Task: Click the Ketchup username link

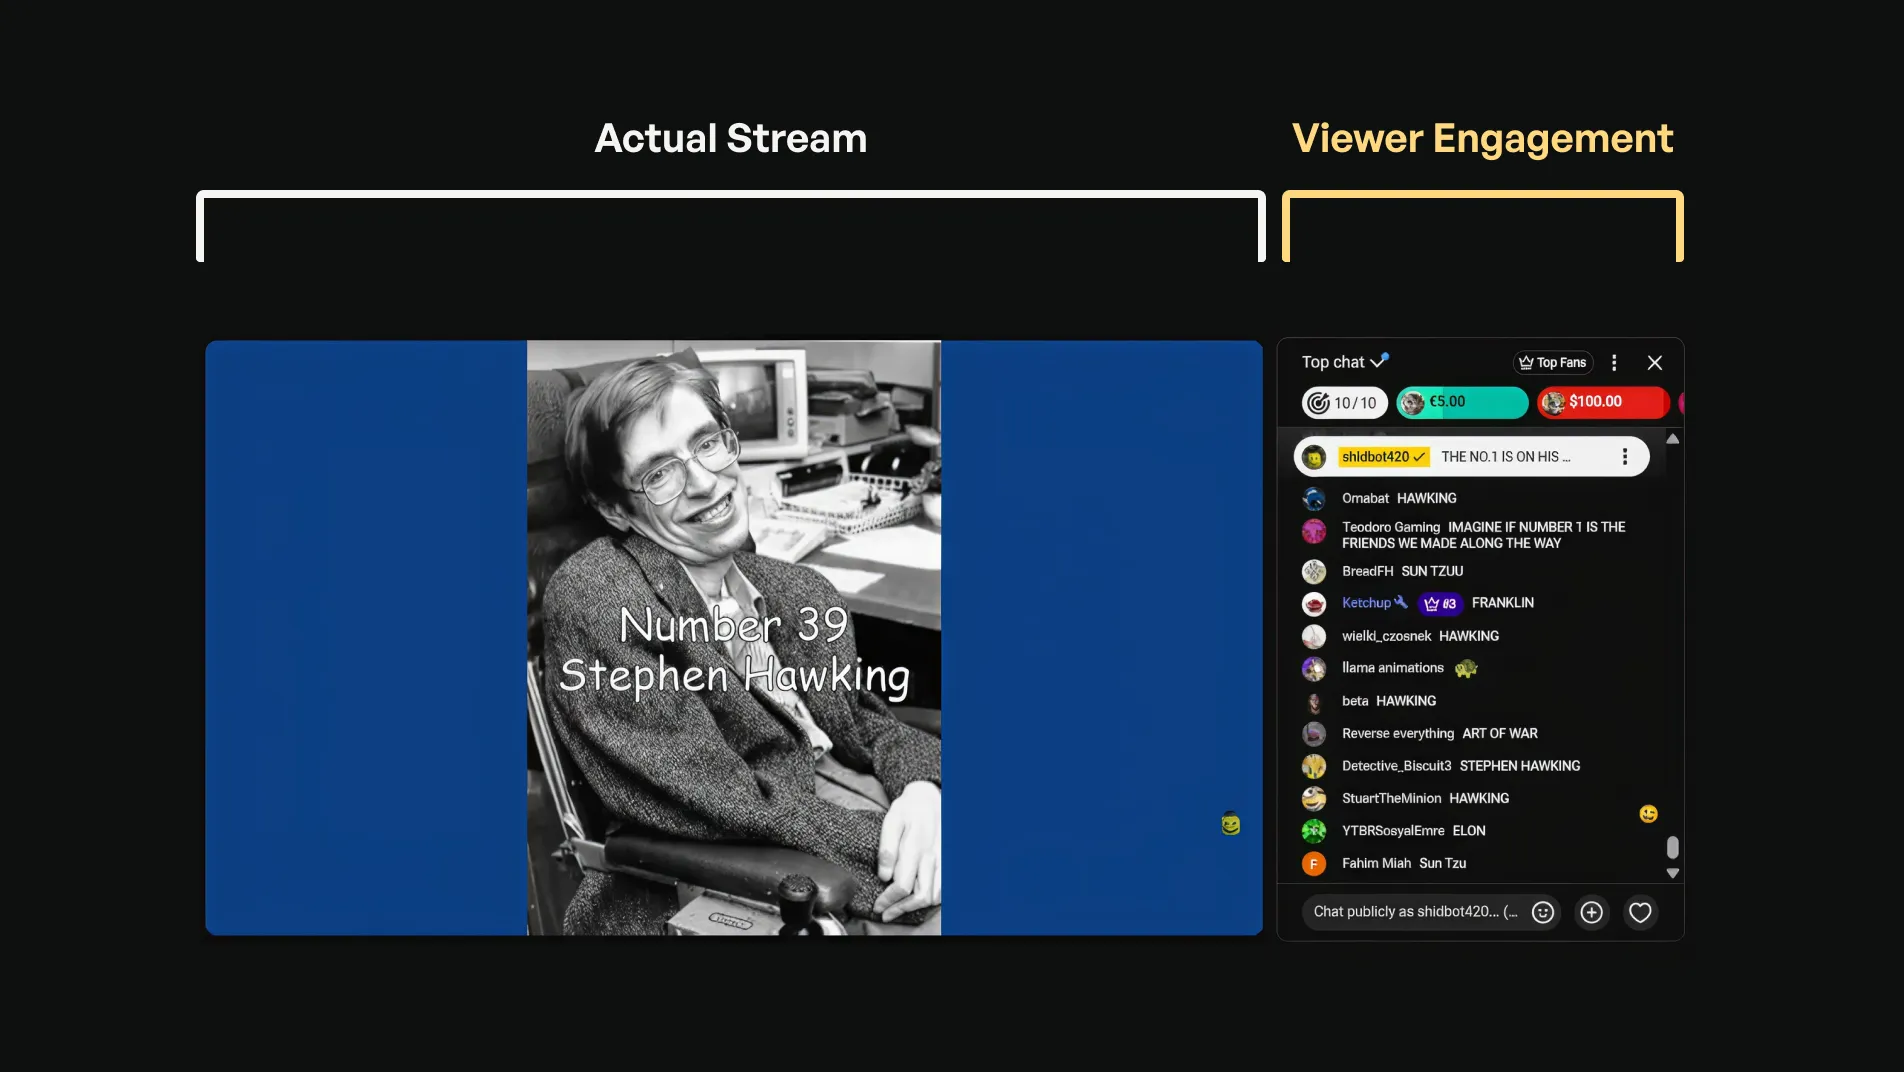Action: coord(1366,603)
